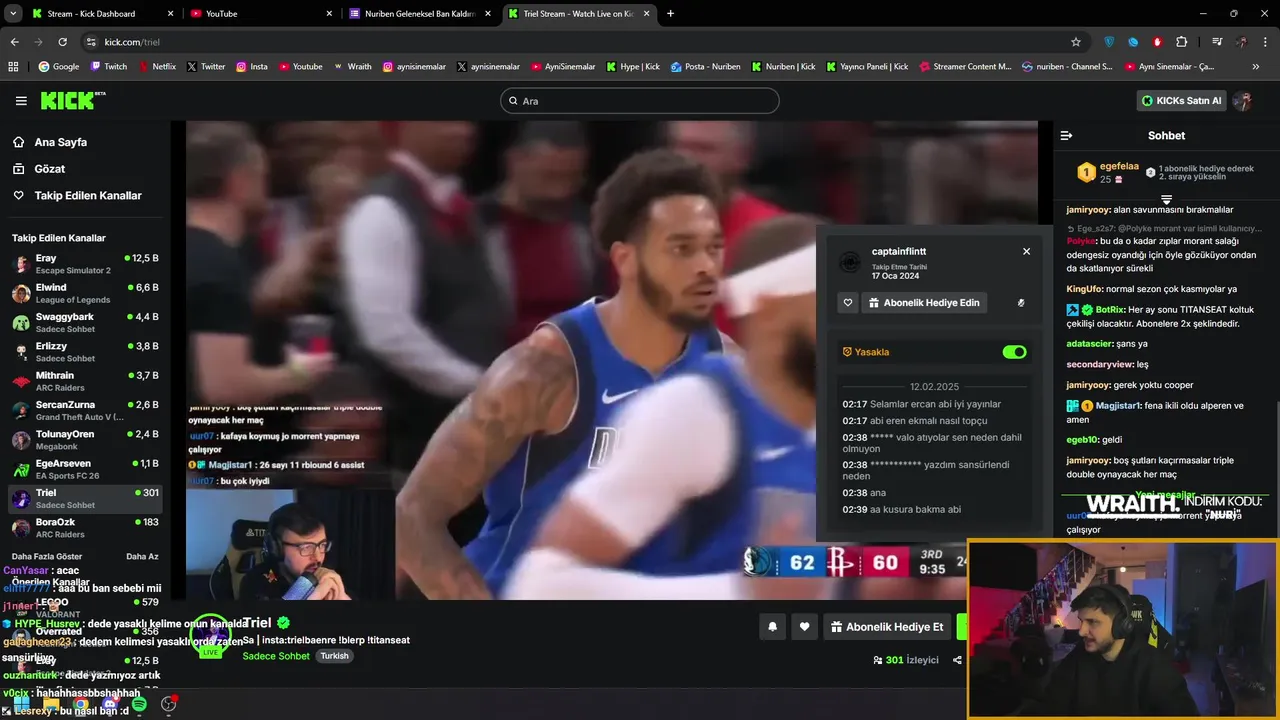Open Takip Edilen Kanallar in sidebar
This screenshot has width=1280, height=720.
[88, 196]
